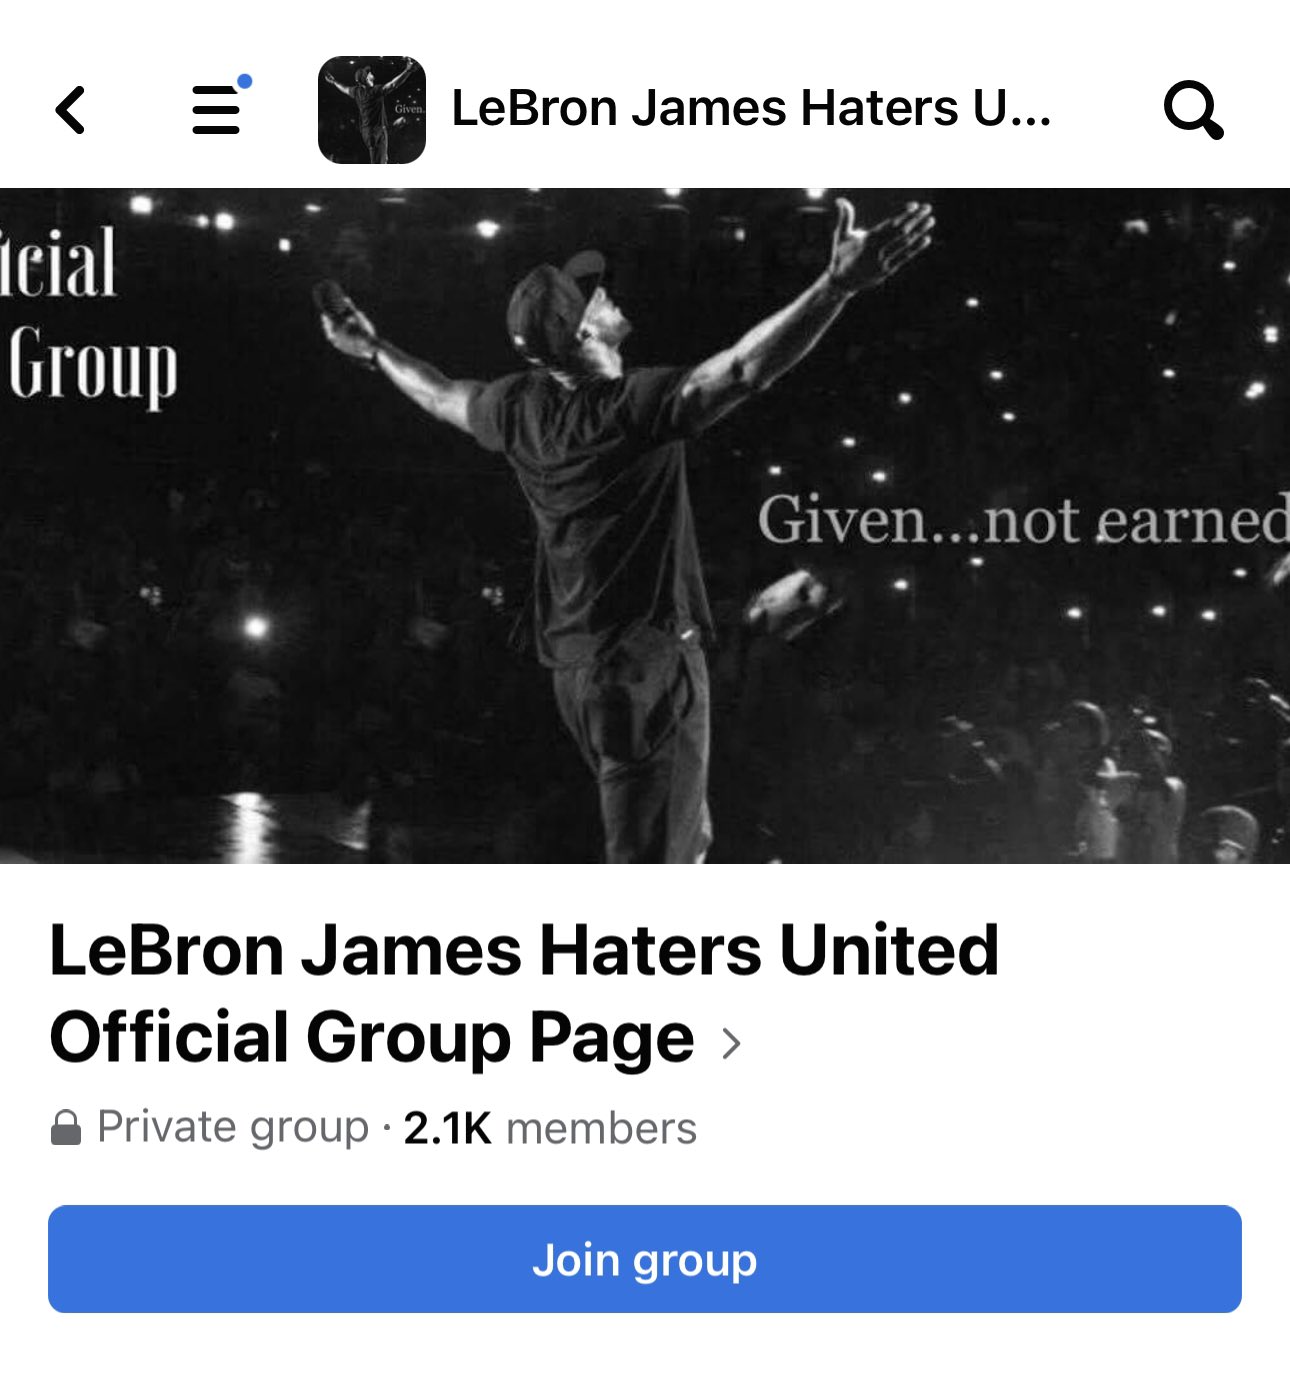This screenshot has width=1290, height=1374.
Task: Open the small group avatar in header
Action: tap(372, 110)
